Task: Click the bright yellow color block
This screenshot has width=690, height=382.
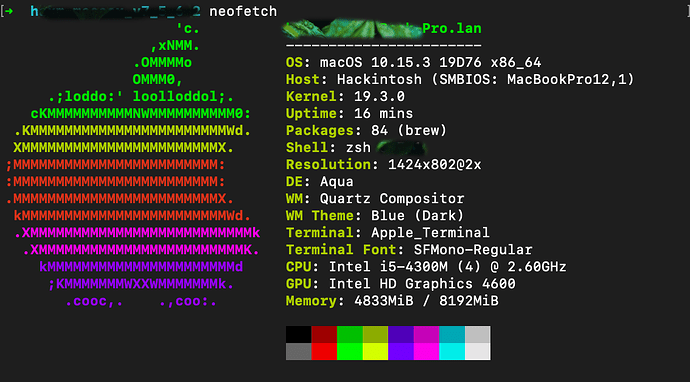Action: click(x=375, y=352)
